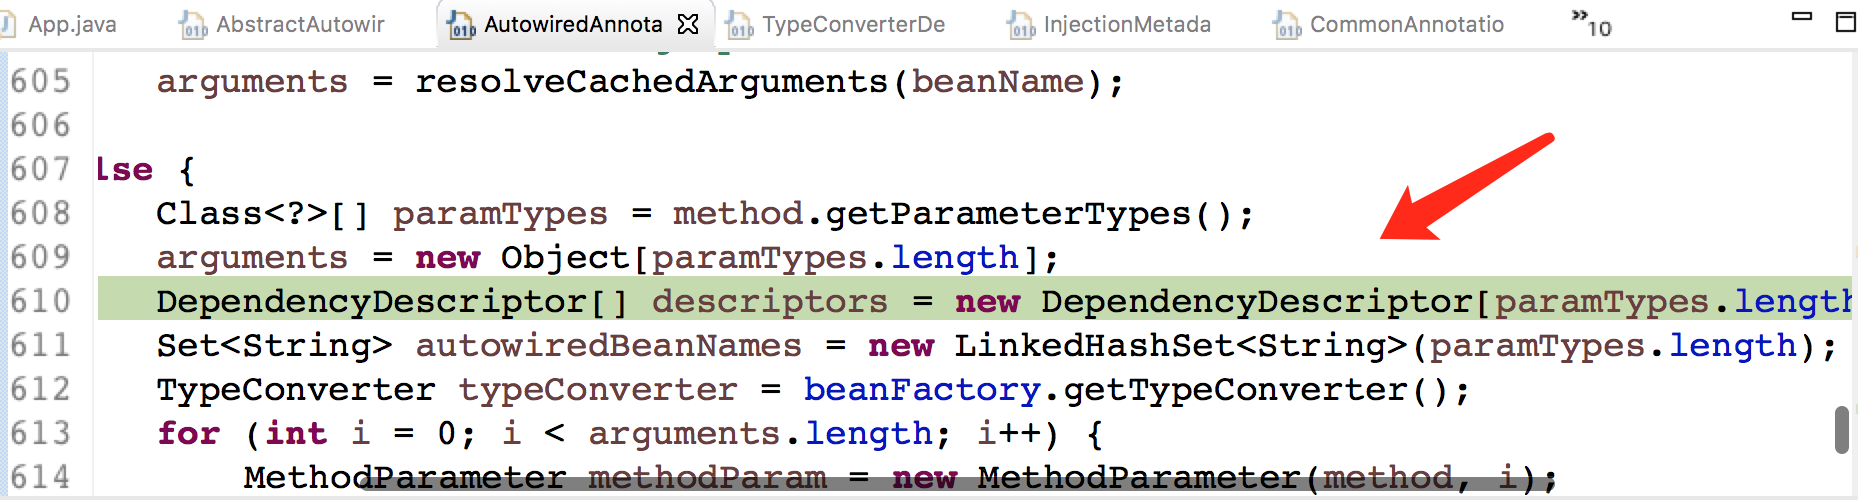Viewport: 1858px width, 502px height.
Task: Click Class<?>[] type on line 608
Action: 263,214
